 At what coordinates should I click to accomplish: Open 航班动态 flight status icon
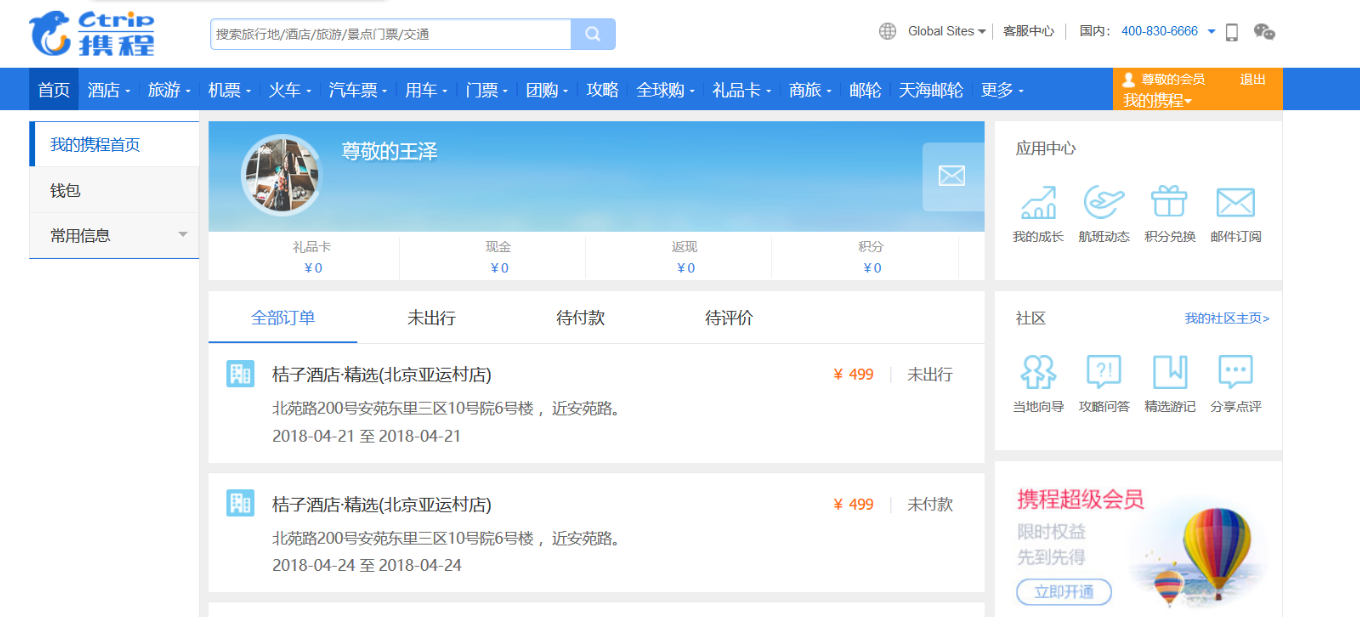1104,203
